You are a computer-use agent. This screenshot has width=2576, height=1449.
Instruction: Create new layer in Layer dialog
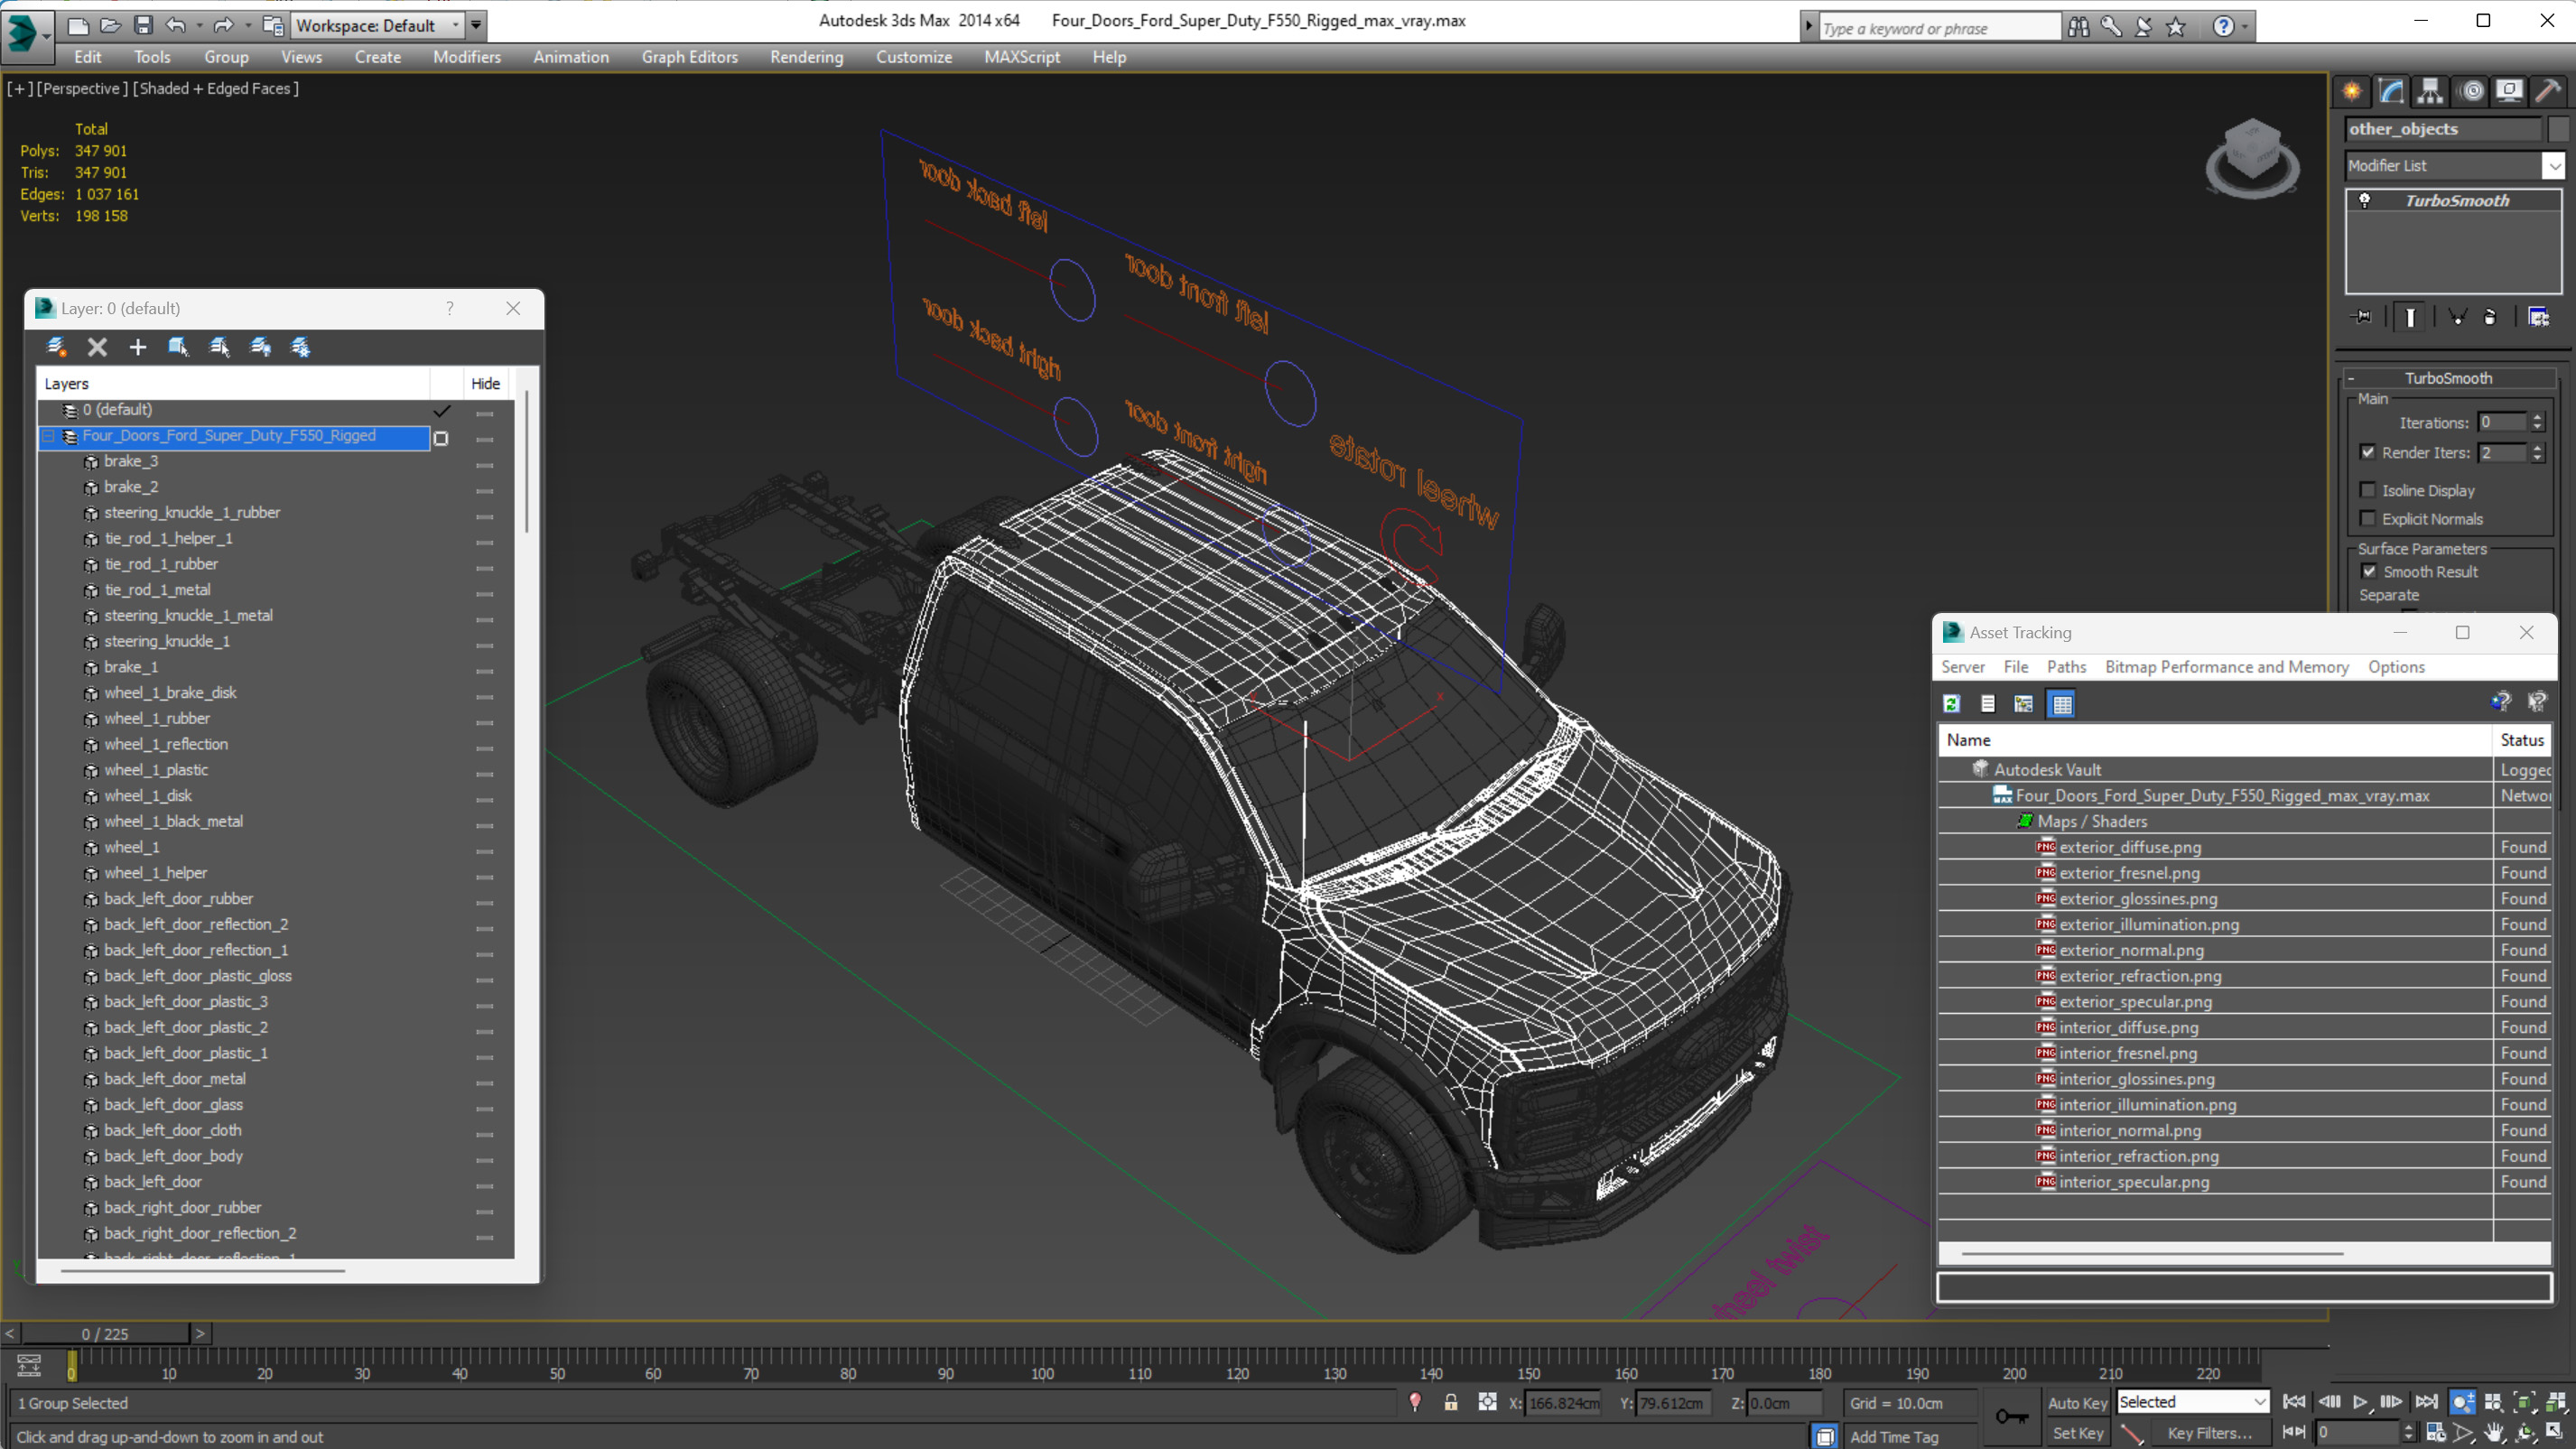point(56,347)
